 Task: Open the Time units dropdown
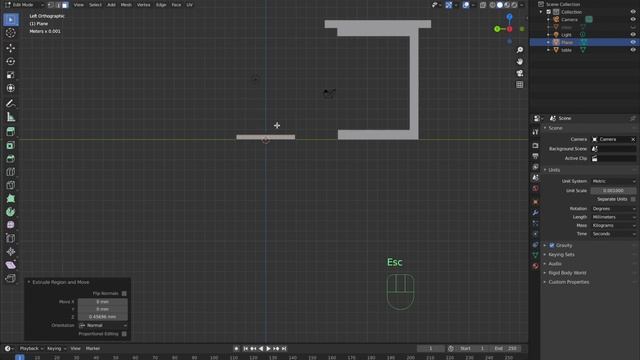pyautogui.click(x=613, y=234)
